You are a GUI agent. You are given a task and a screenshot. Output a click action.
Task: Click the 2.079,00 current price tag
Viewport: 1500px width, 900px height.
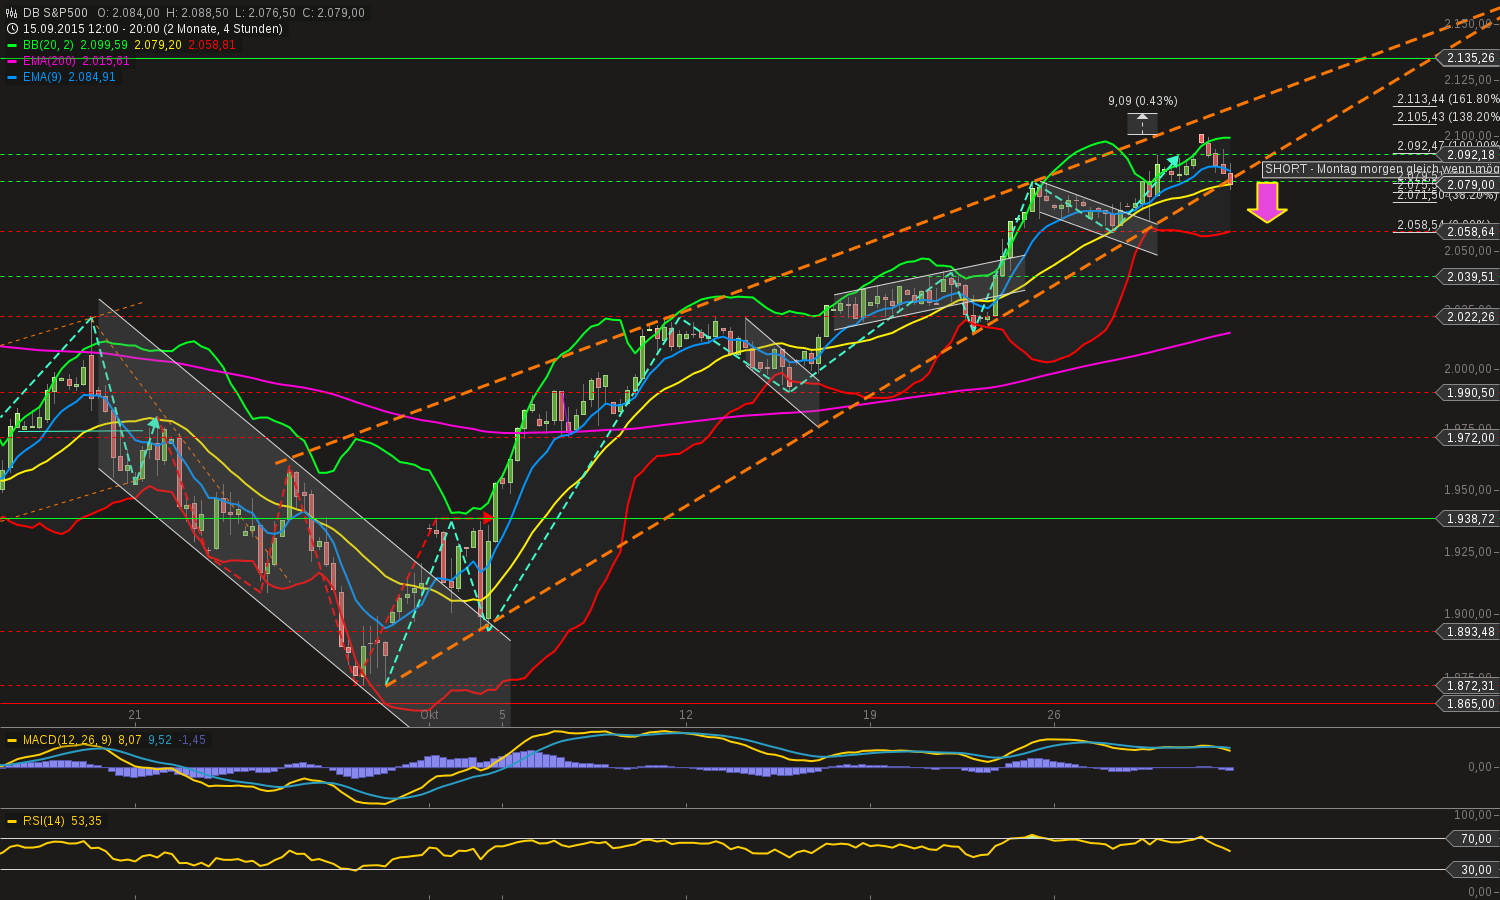1470,185
